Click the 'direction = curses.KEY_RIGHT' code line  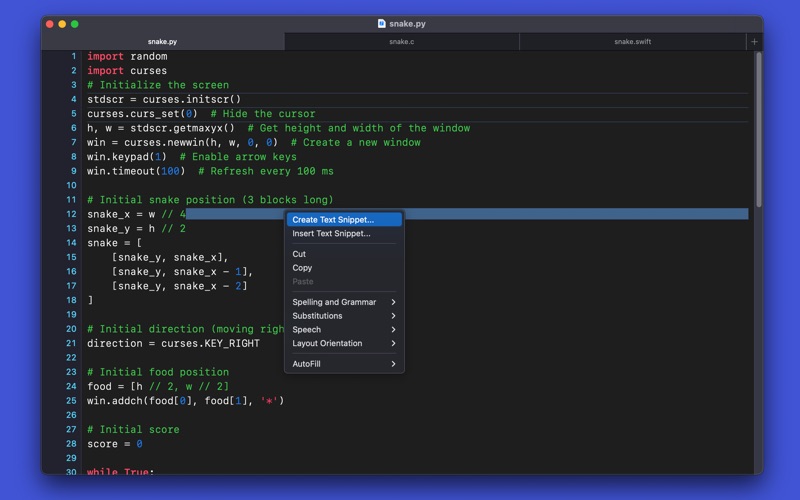[173, 343]
